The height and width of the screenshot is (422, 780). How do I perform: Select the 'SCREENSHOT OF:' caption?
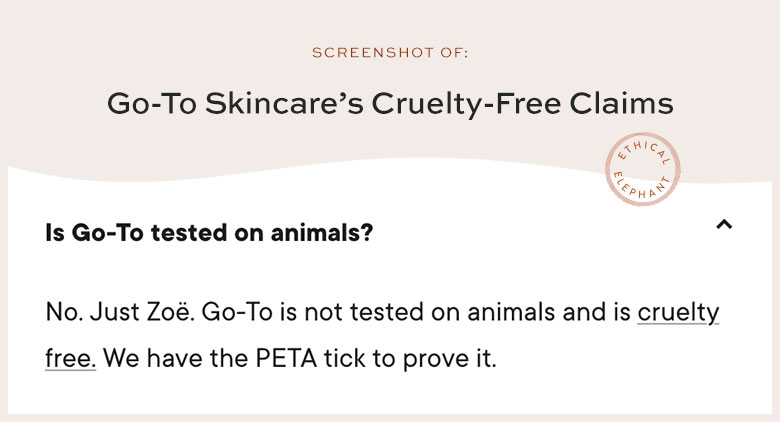[x=390, y=53]
